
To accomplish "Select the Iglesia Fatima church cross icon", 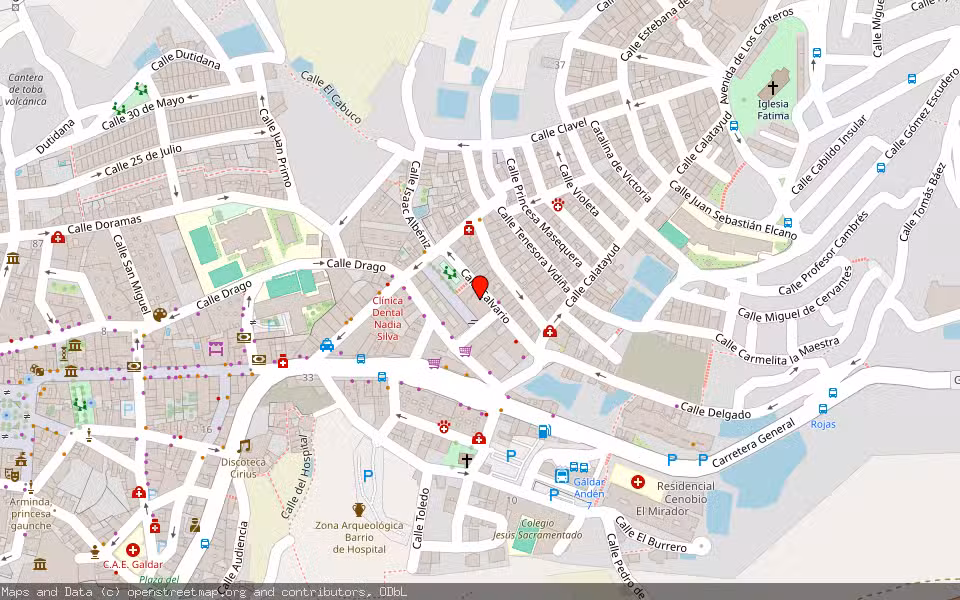I will click(x=773, y=88).
